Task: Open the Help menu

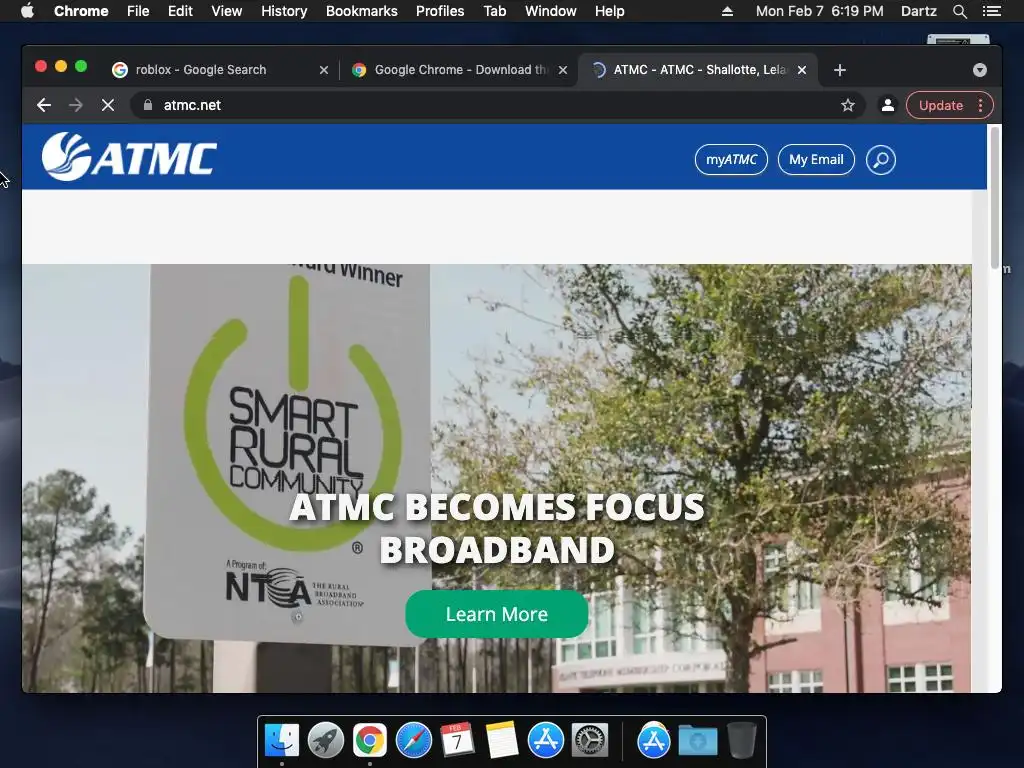Action: pyautogui.click(x=609, y=11)
